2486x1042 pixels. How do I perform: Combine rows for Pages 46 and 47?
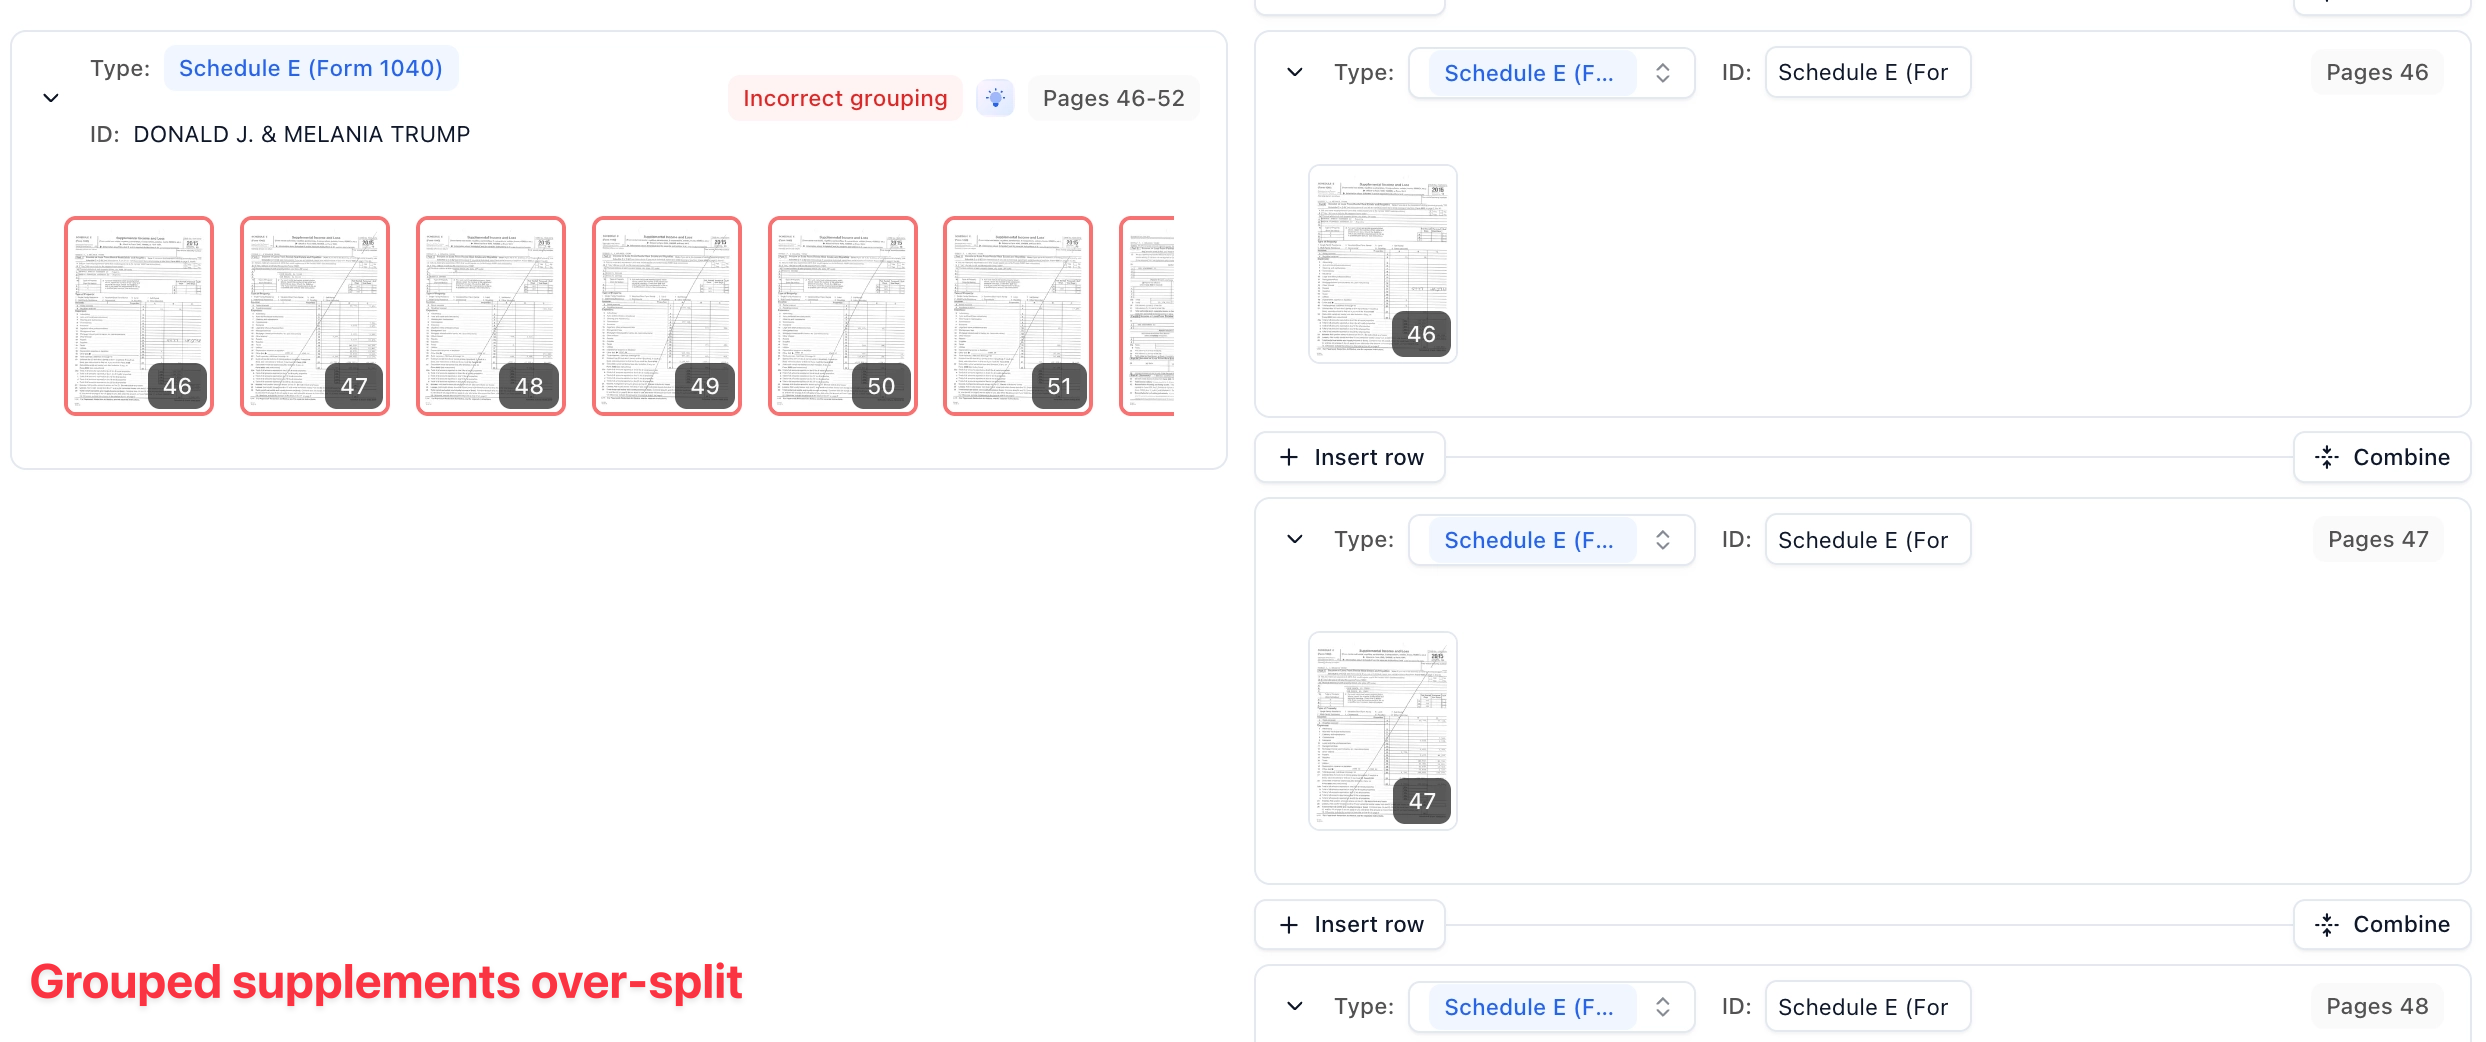(x=2382, y=457)
